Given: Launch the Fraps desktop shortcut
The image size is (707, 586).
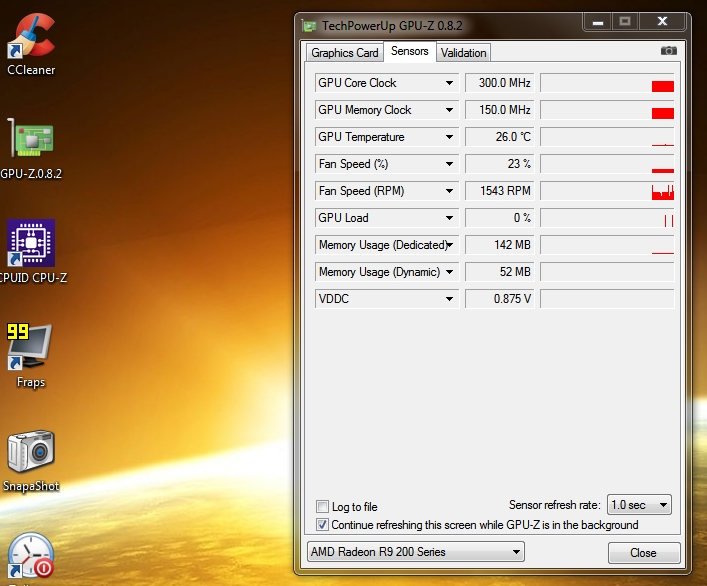Looking at the screenshot, I should coord(30,356).
